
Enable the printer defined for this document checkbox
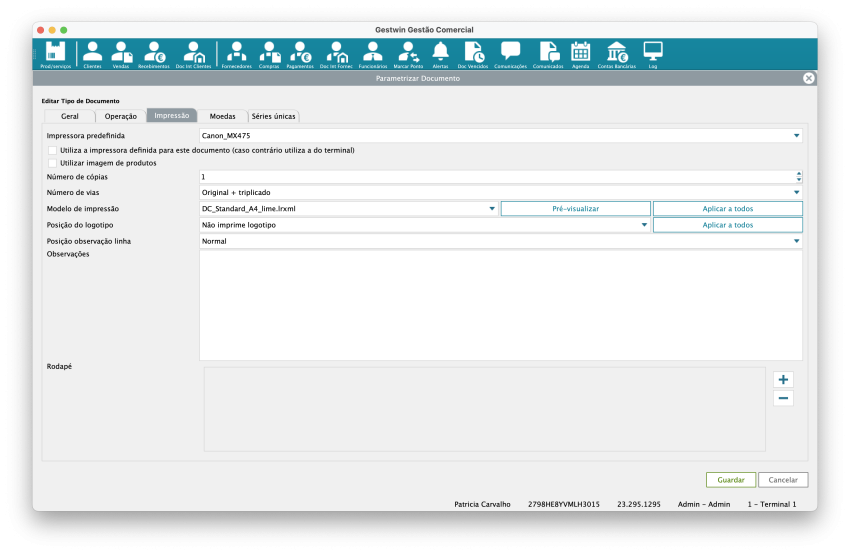point(52,150)
